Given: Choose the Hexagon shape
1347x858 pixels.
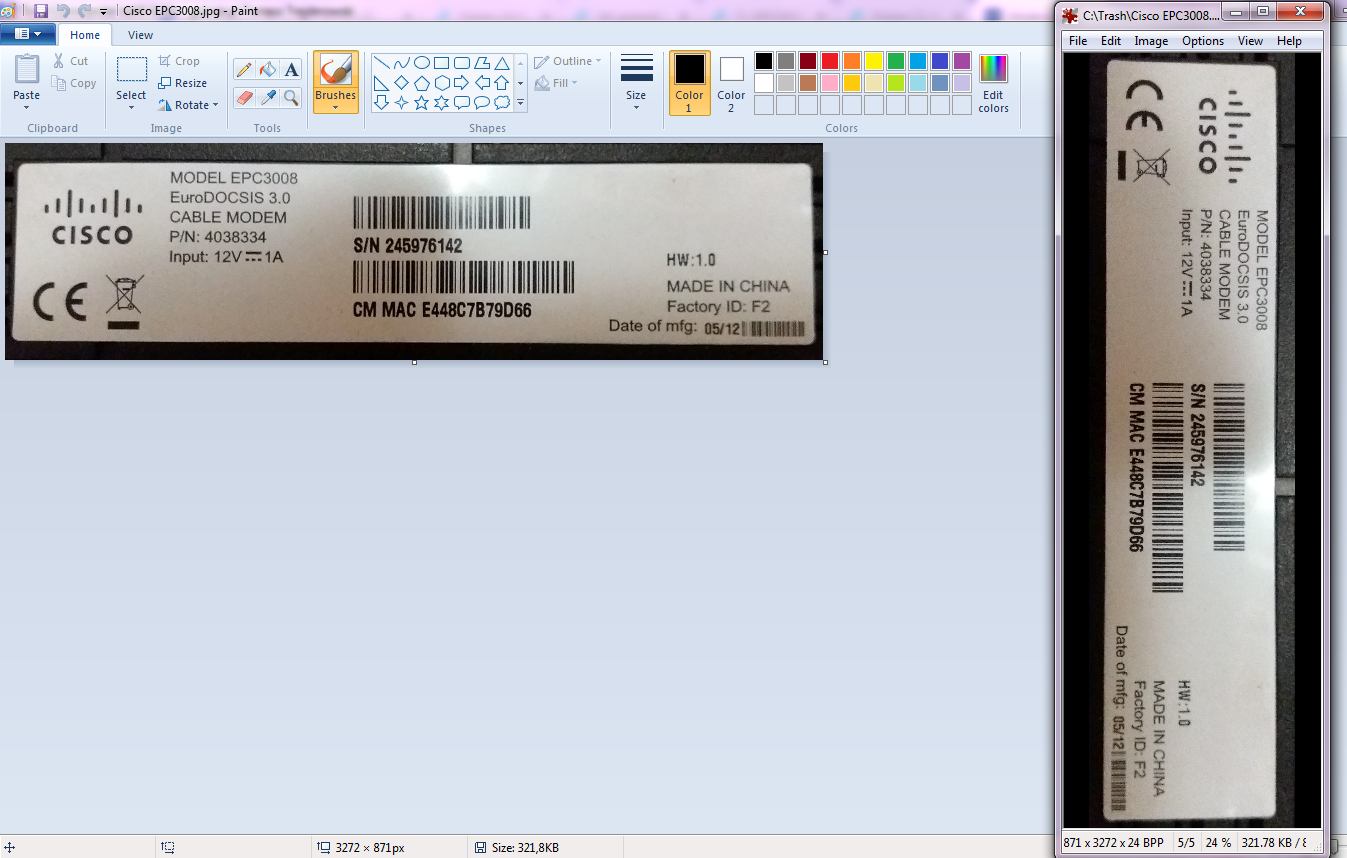Looking at the screenshot, I should (441, 82).
